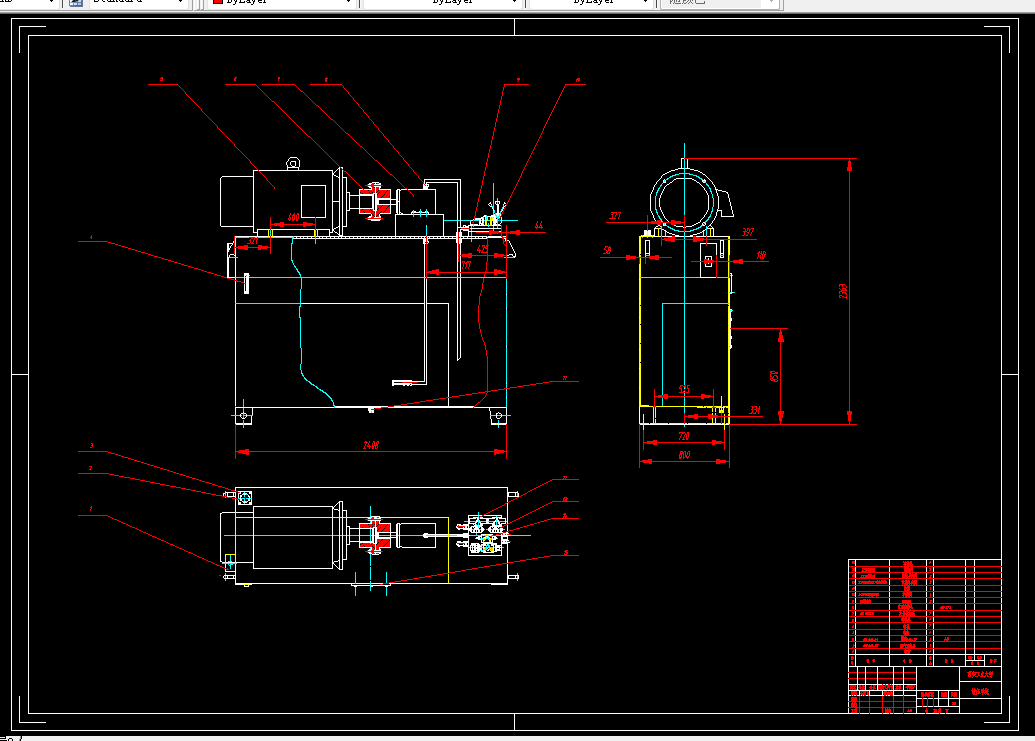Image resolution: width=1035 pixels, height=741 pixels.
Task: Pick the red hatched coupling in top view
Action: tap(374, 535)
